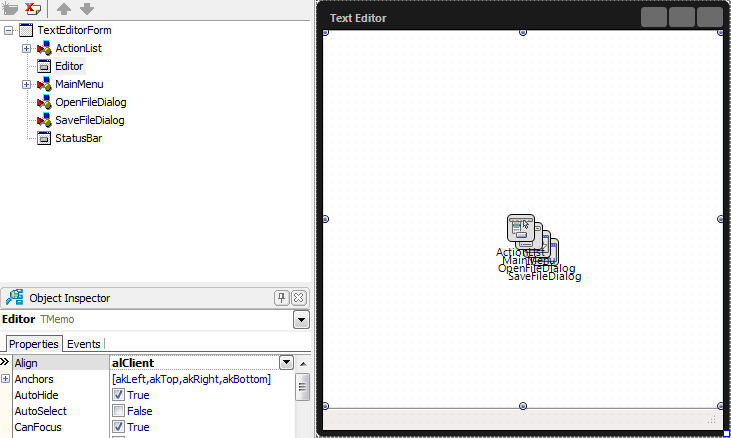
Task: Expand the Anchors property sub-items
Action: (x=6, y=379)
